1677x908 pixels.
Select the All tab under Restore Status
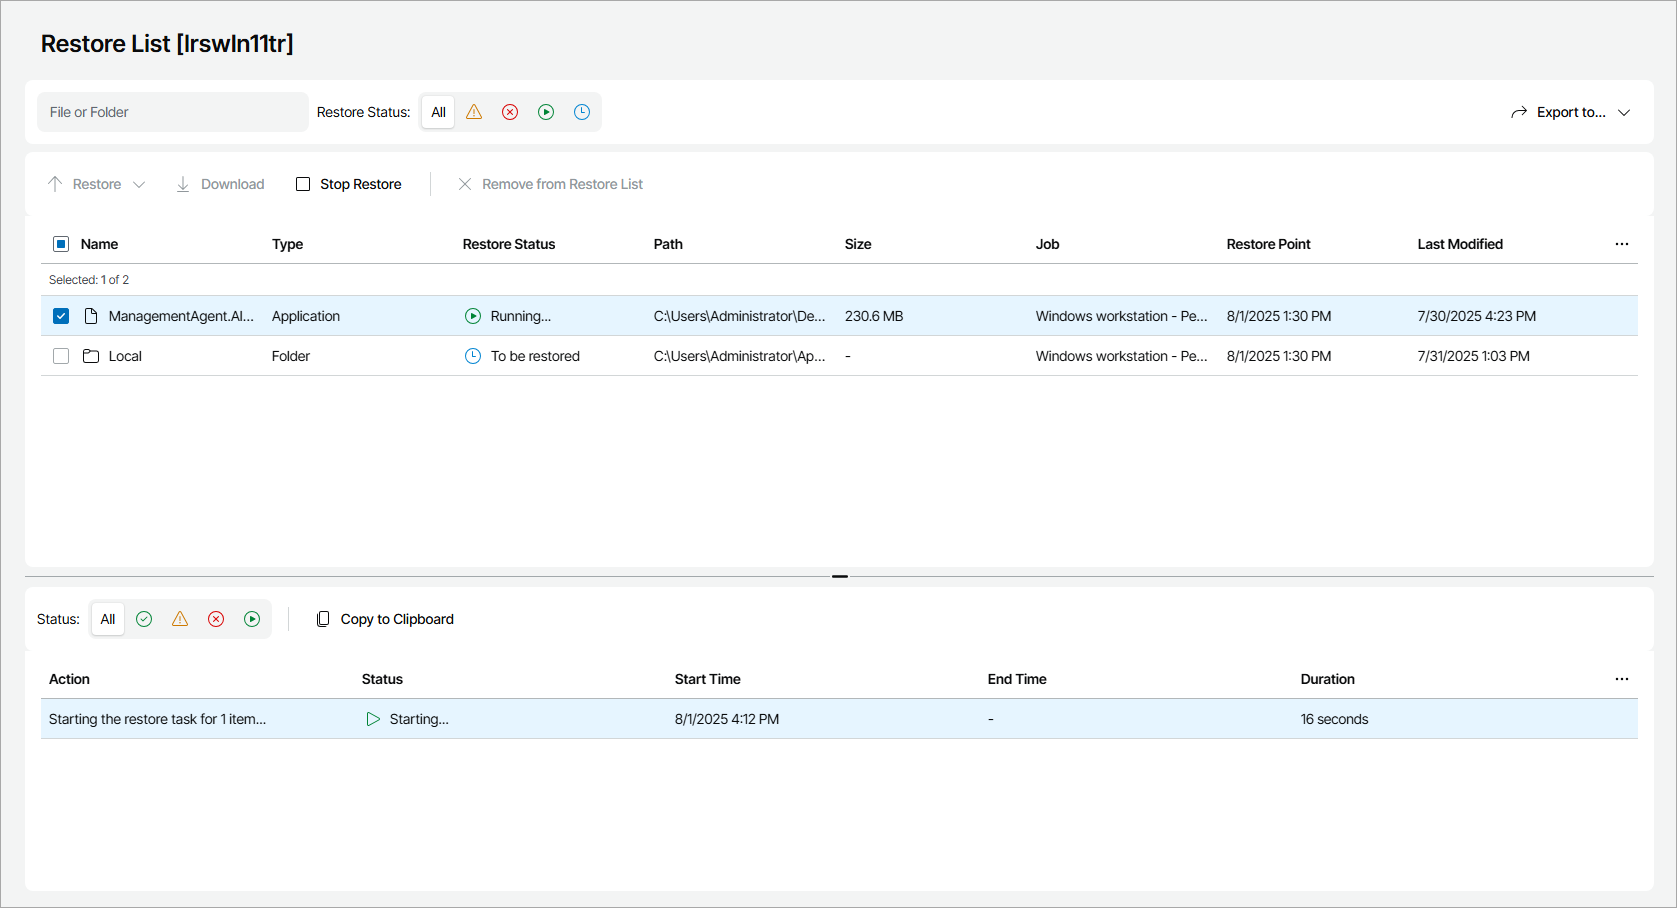click(438, 112)
